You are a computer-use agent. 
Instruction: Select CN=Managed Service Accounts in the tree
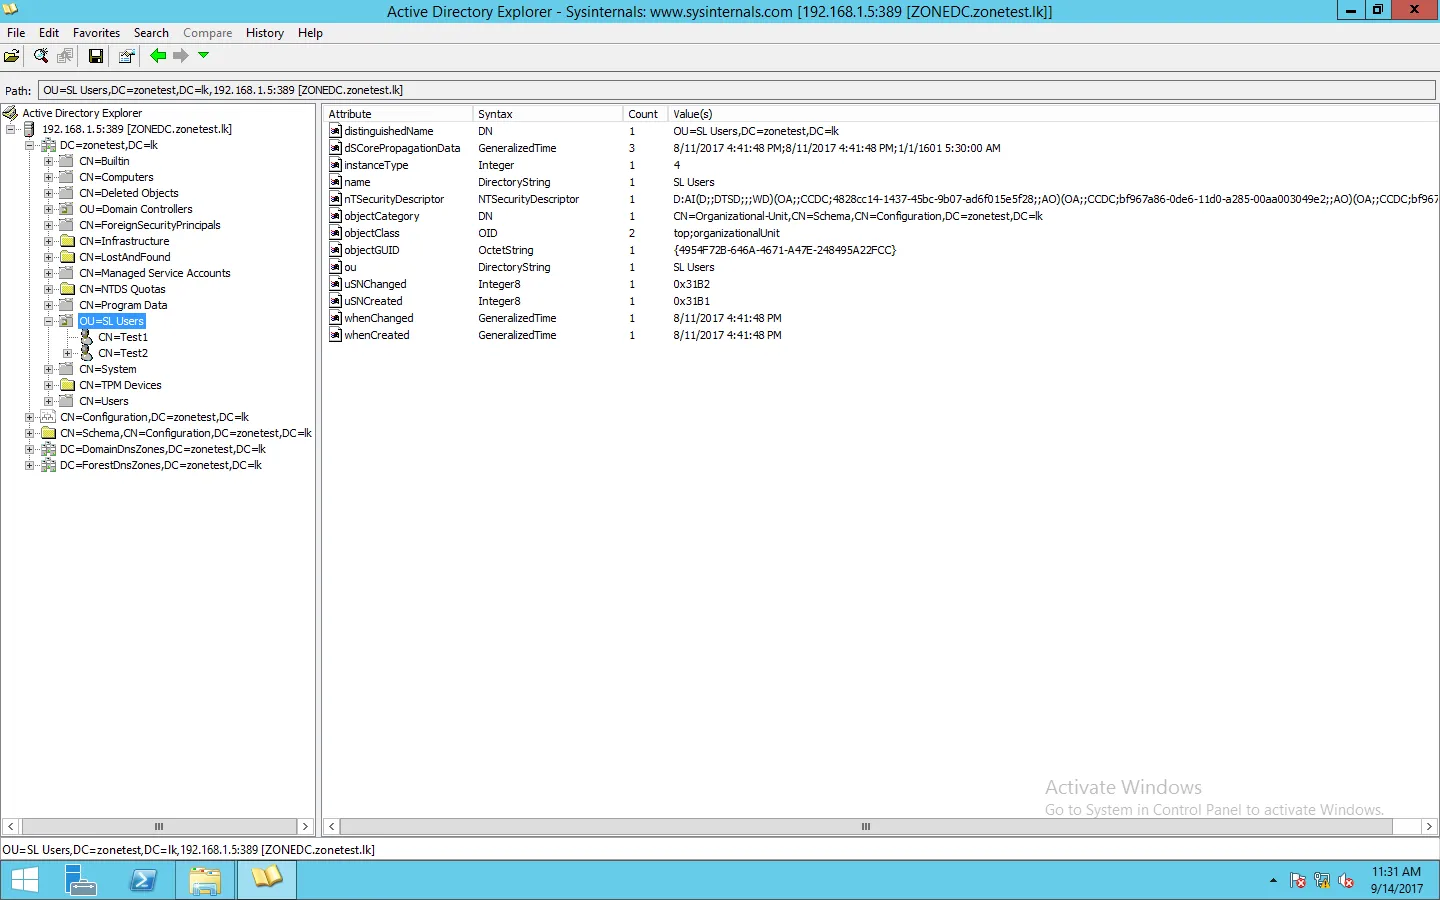click(155, 273)
